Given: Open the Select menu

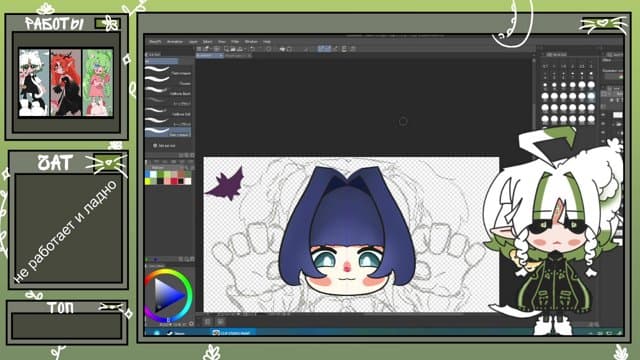Looking at the screenshot, I should [207, 42].
